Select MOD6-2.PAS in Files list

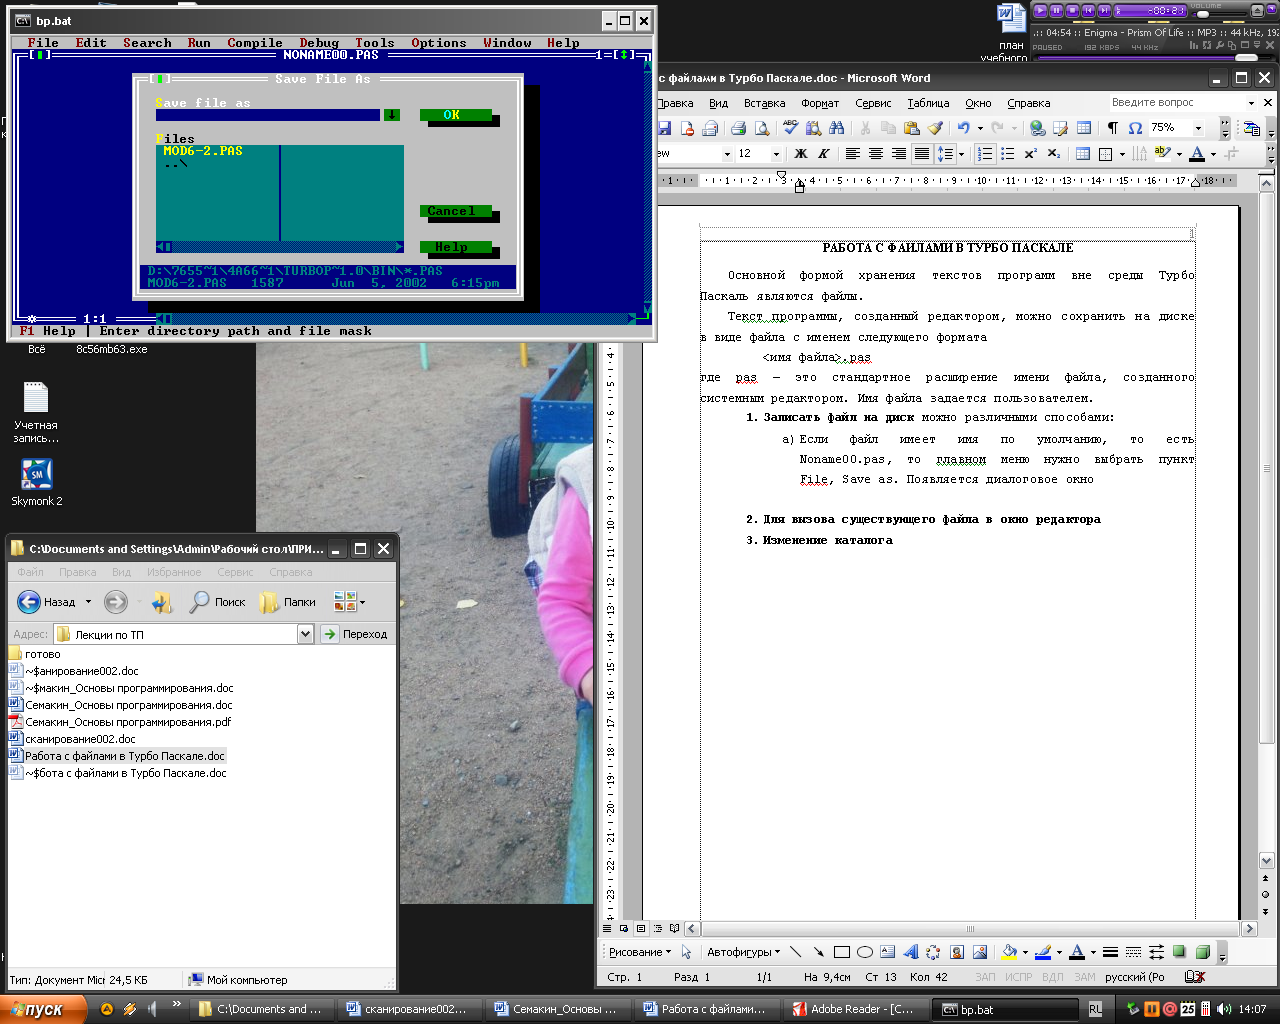[x=203, y=151]
